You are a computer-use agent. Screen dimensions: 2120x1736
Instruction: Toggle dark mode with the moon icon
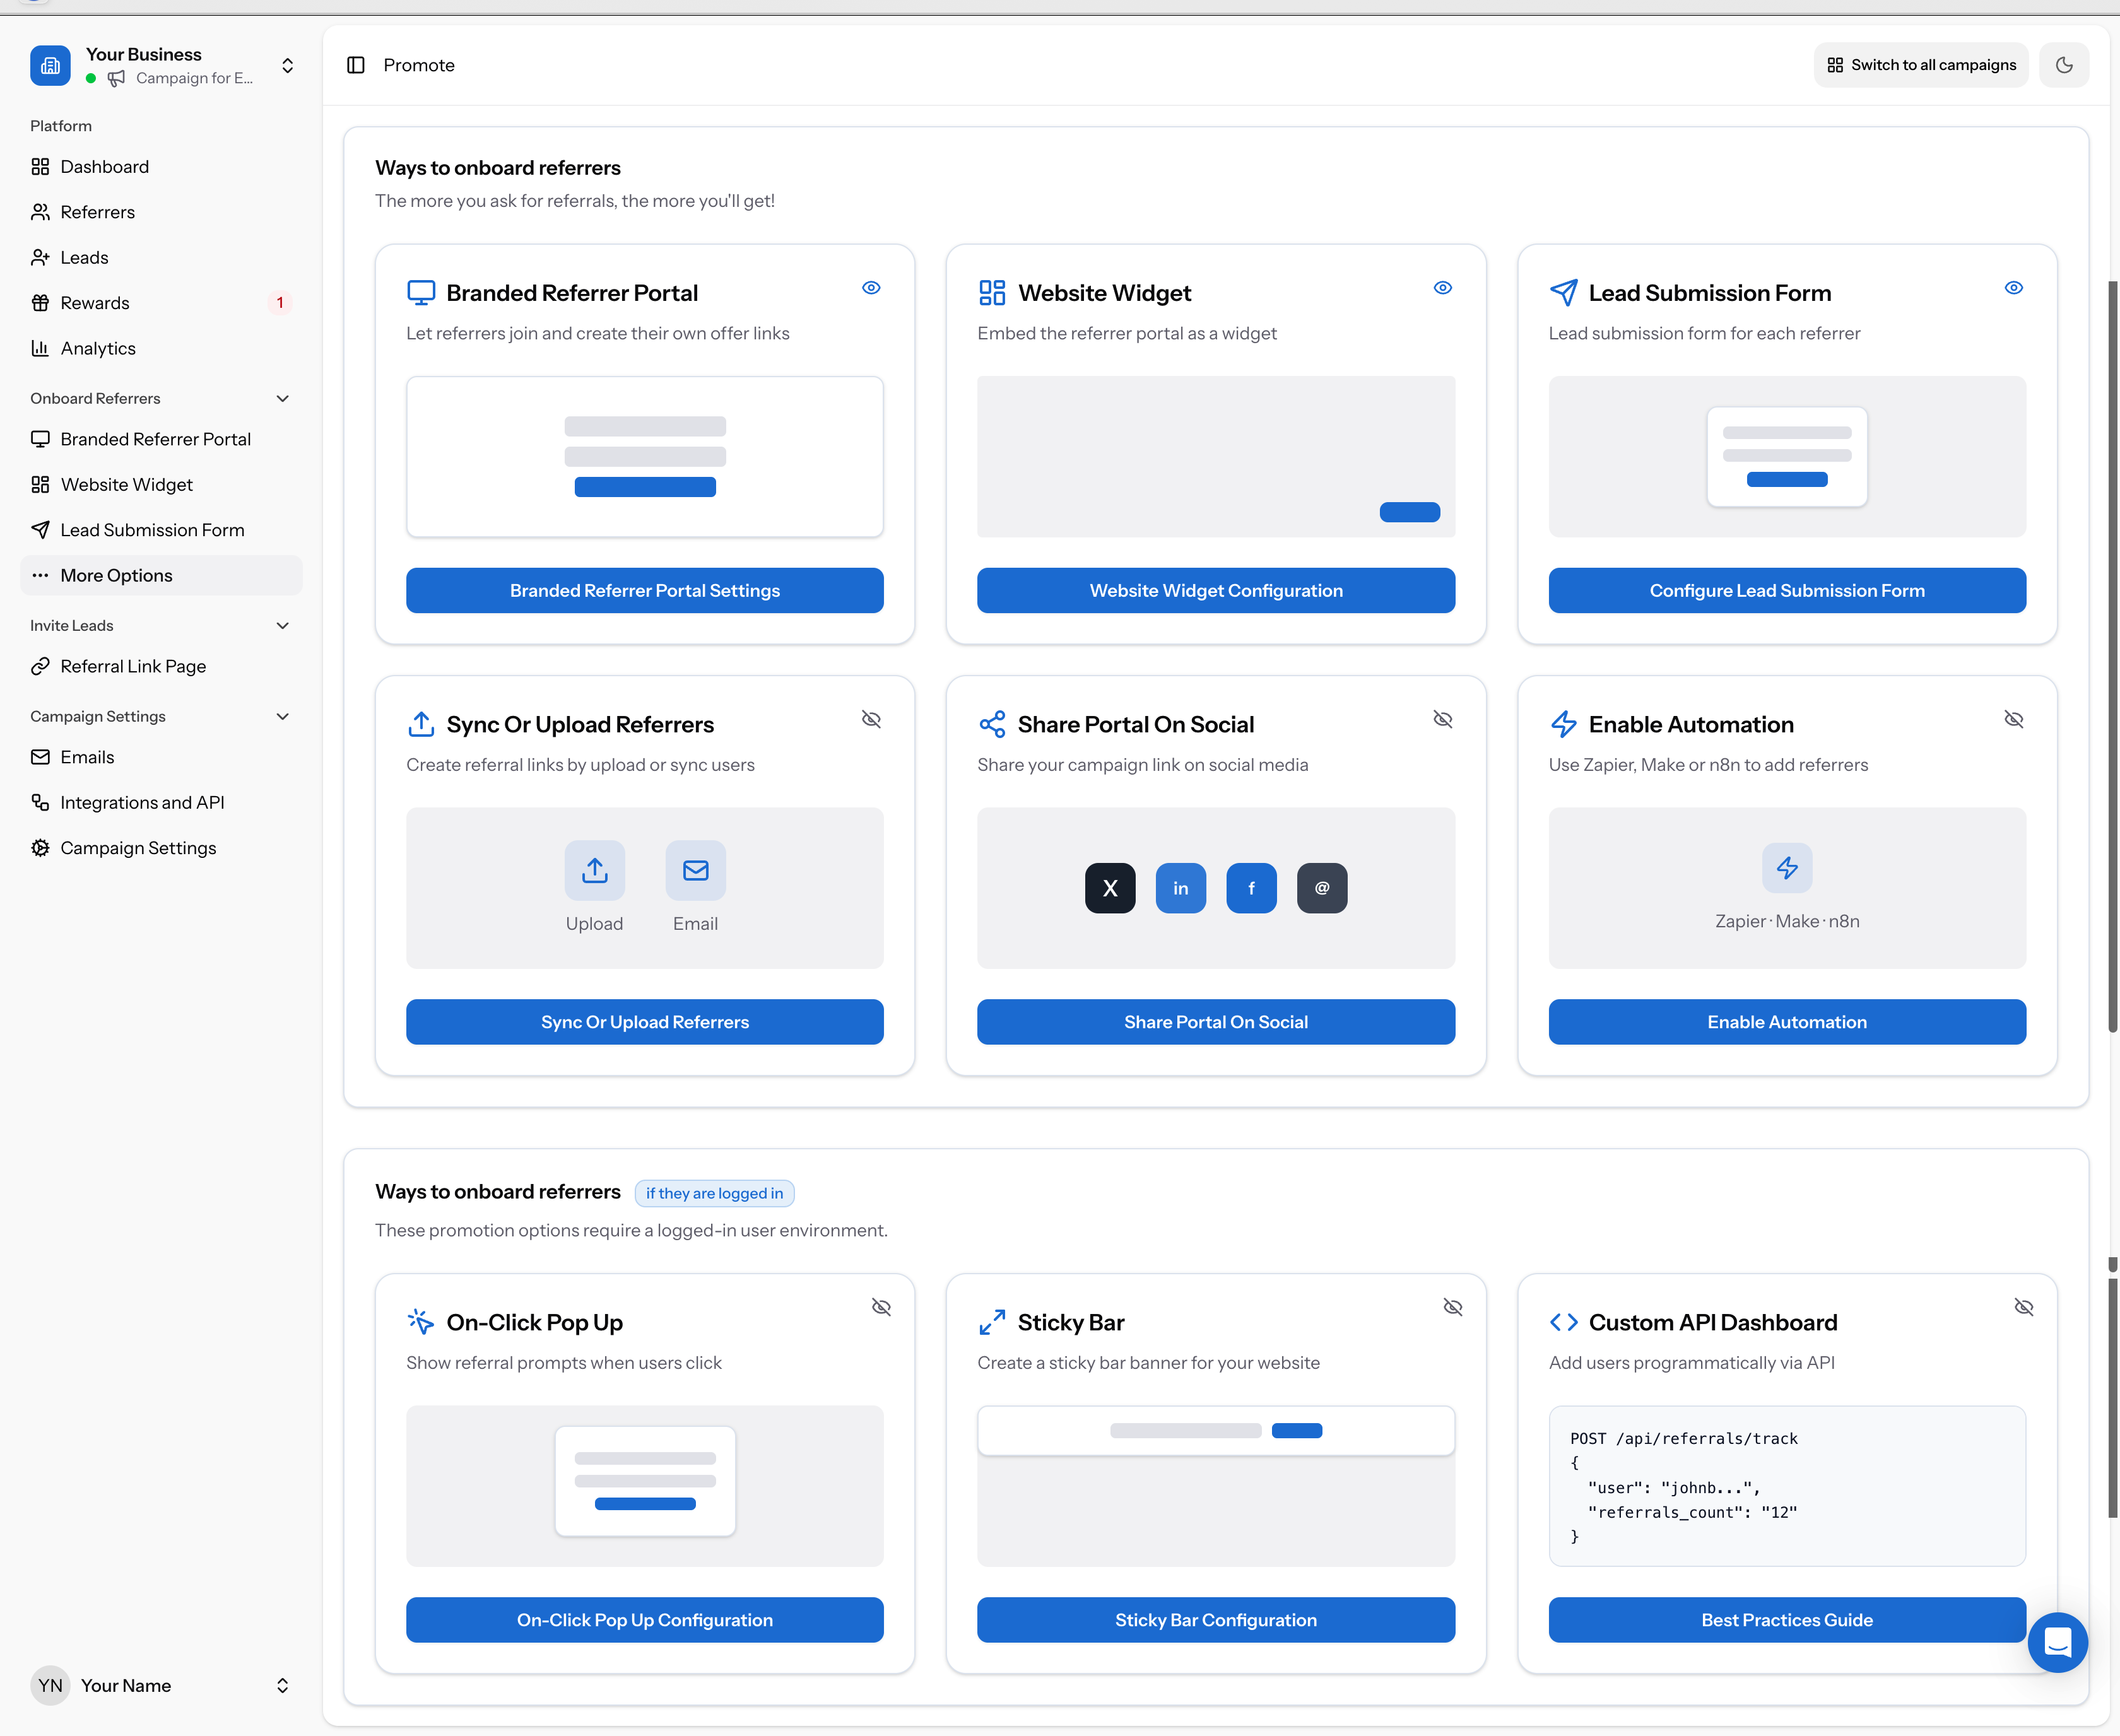[x=2063, y=64]
